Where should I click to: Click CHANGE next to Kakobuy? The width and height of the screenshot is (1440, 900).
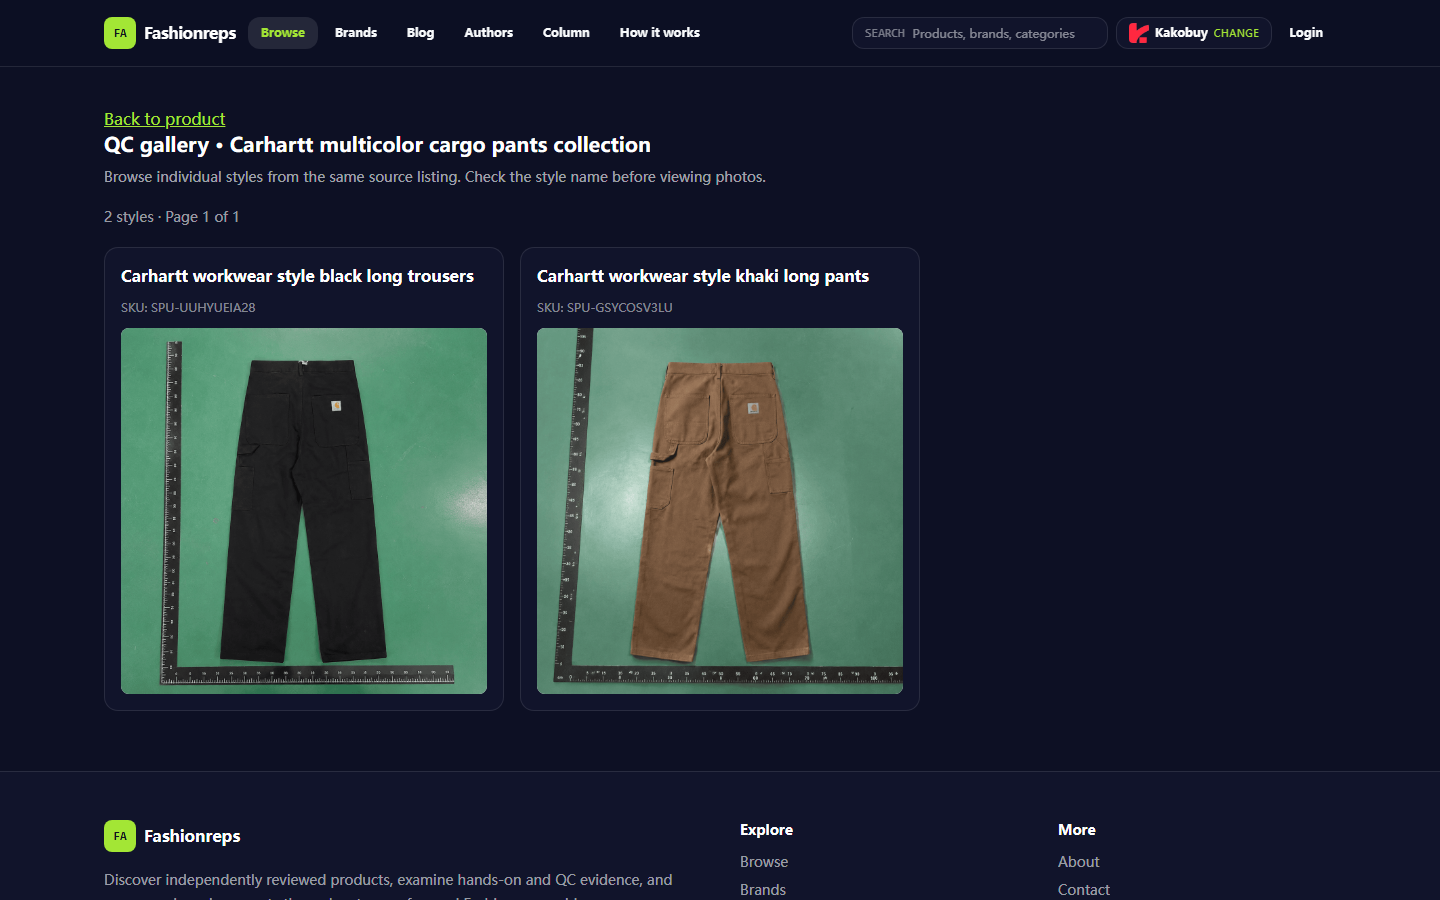click(1236, 33)
